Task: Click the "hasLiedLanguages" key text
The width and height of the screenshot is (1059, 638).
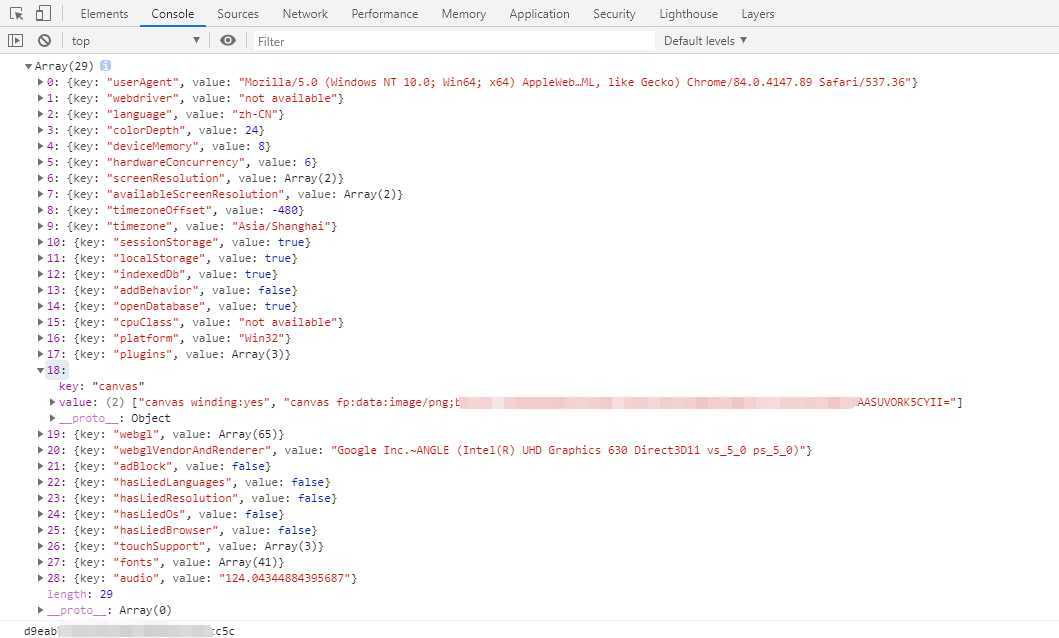Action: pos(172,482)
